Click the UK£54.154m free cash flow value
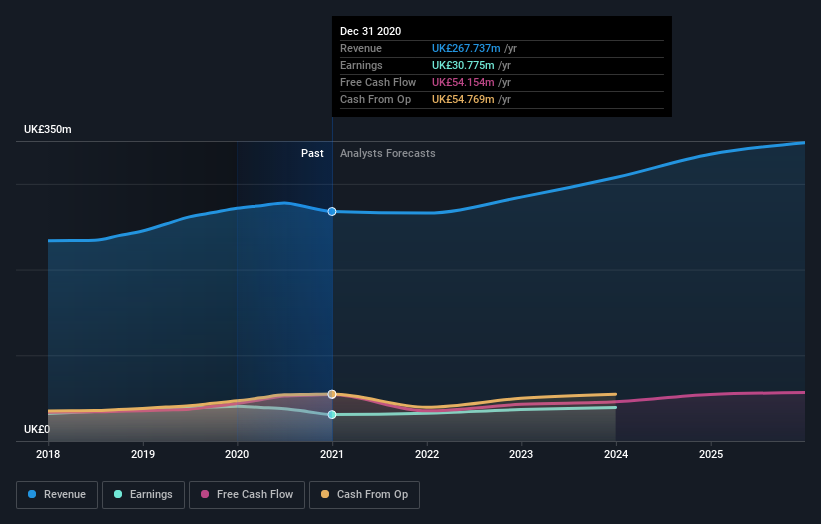 point(463,82)
